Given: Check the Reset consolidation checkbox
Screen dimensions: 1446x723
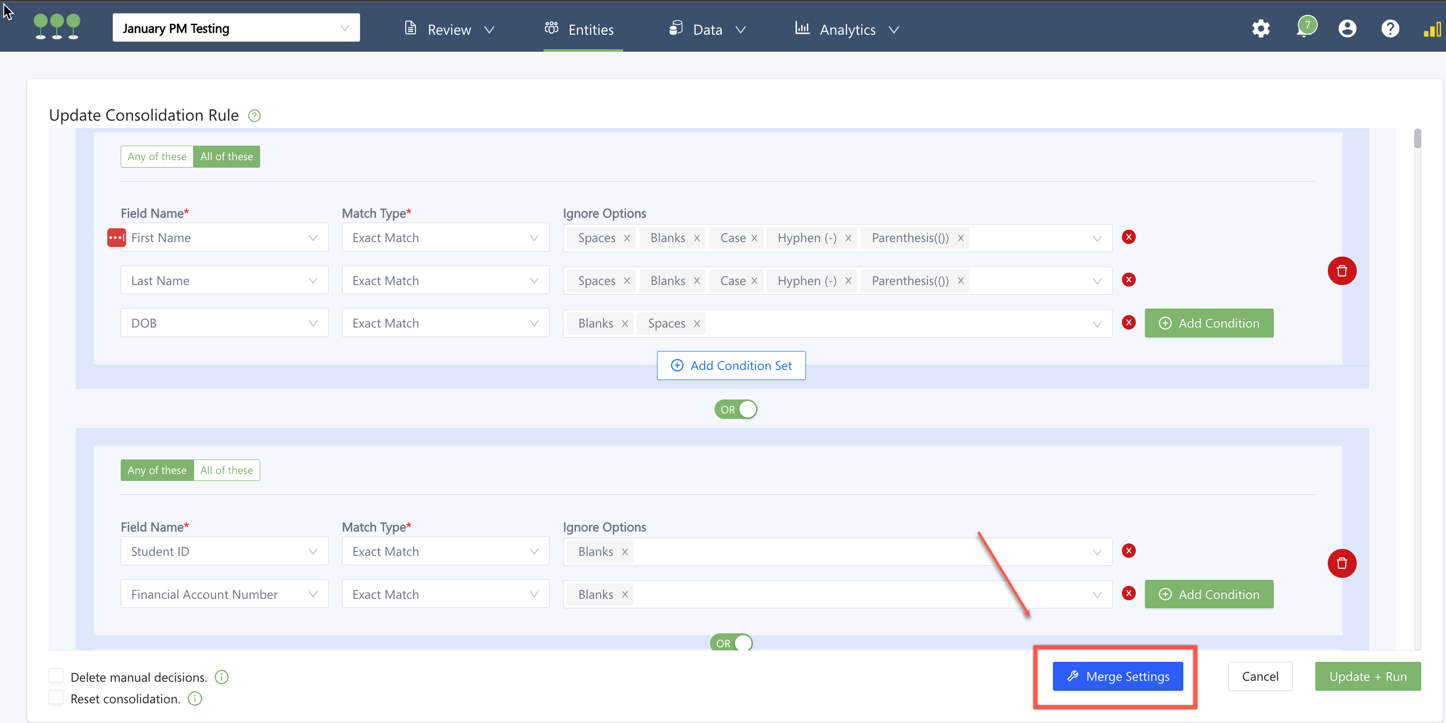Looking at the screenshot, I should [x=56, y=698].
